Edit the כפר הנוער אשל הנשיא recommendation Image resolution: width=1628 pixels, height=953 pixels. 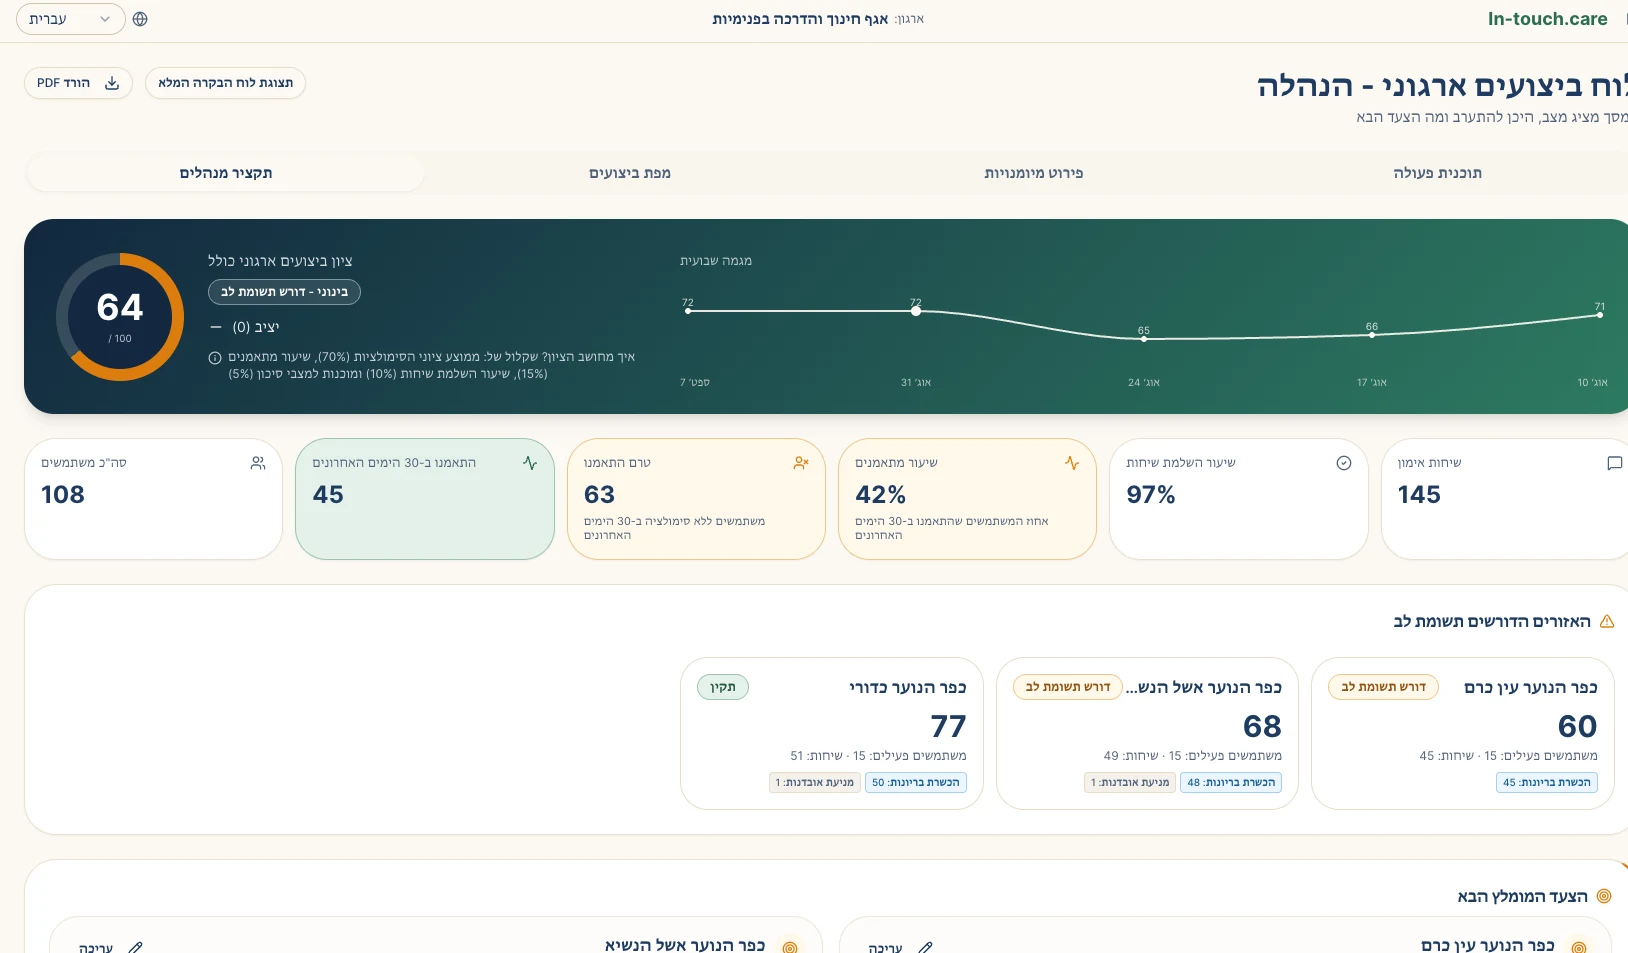point(110,947)
